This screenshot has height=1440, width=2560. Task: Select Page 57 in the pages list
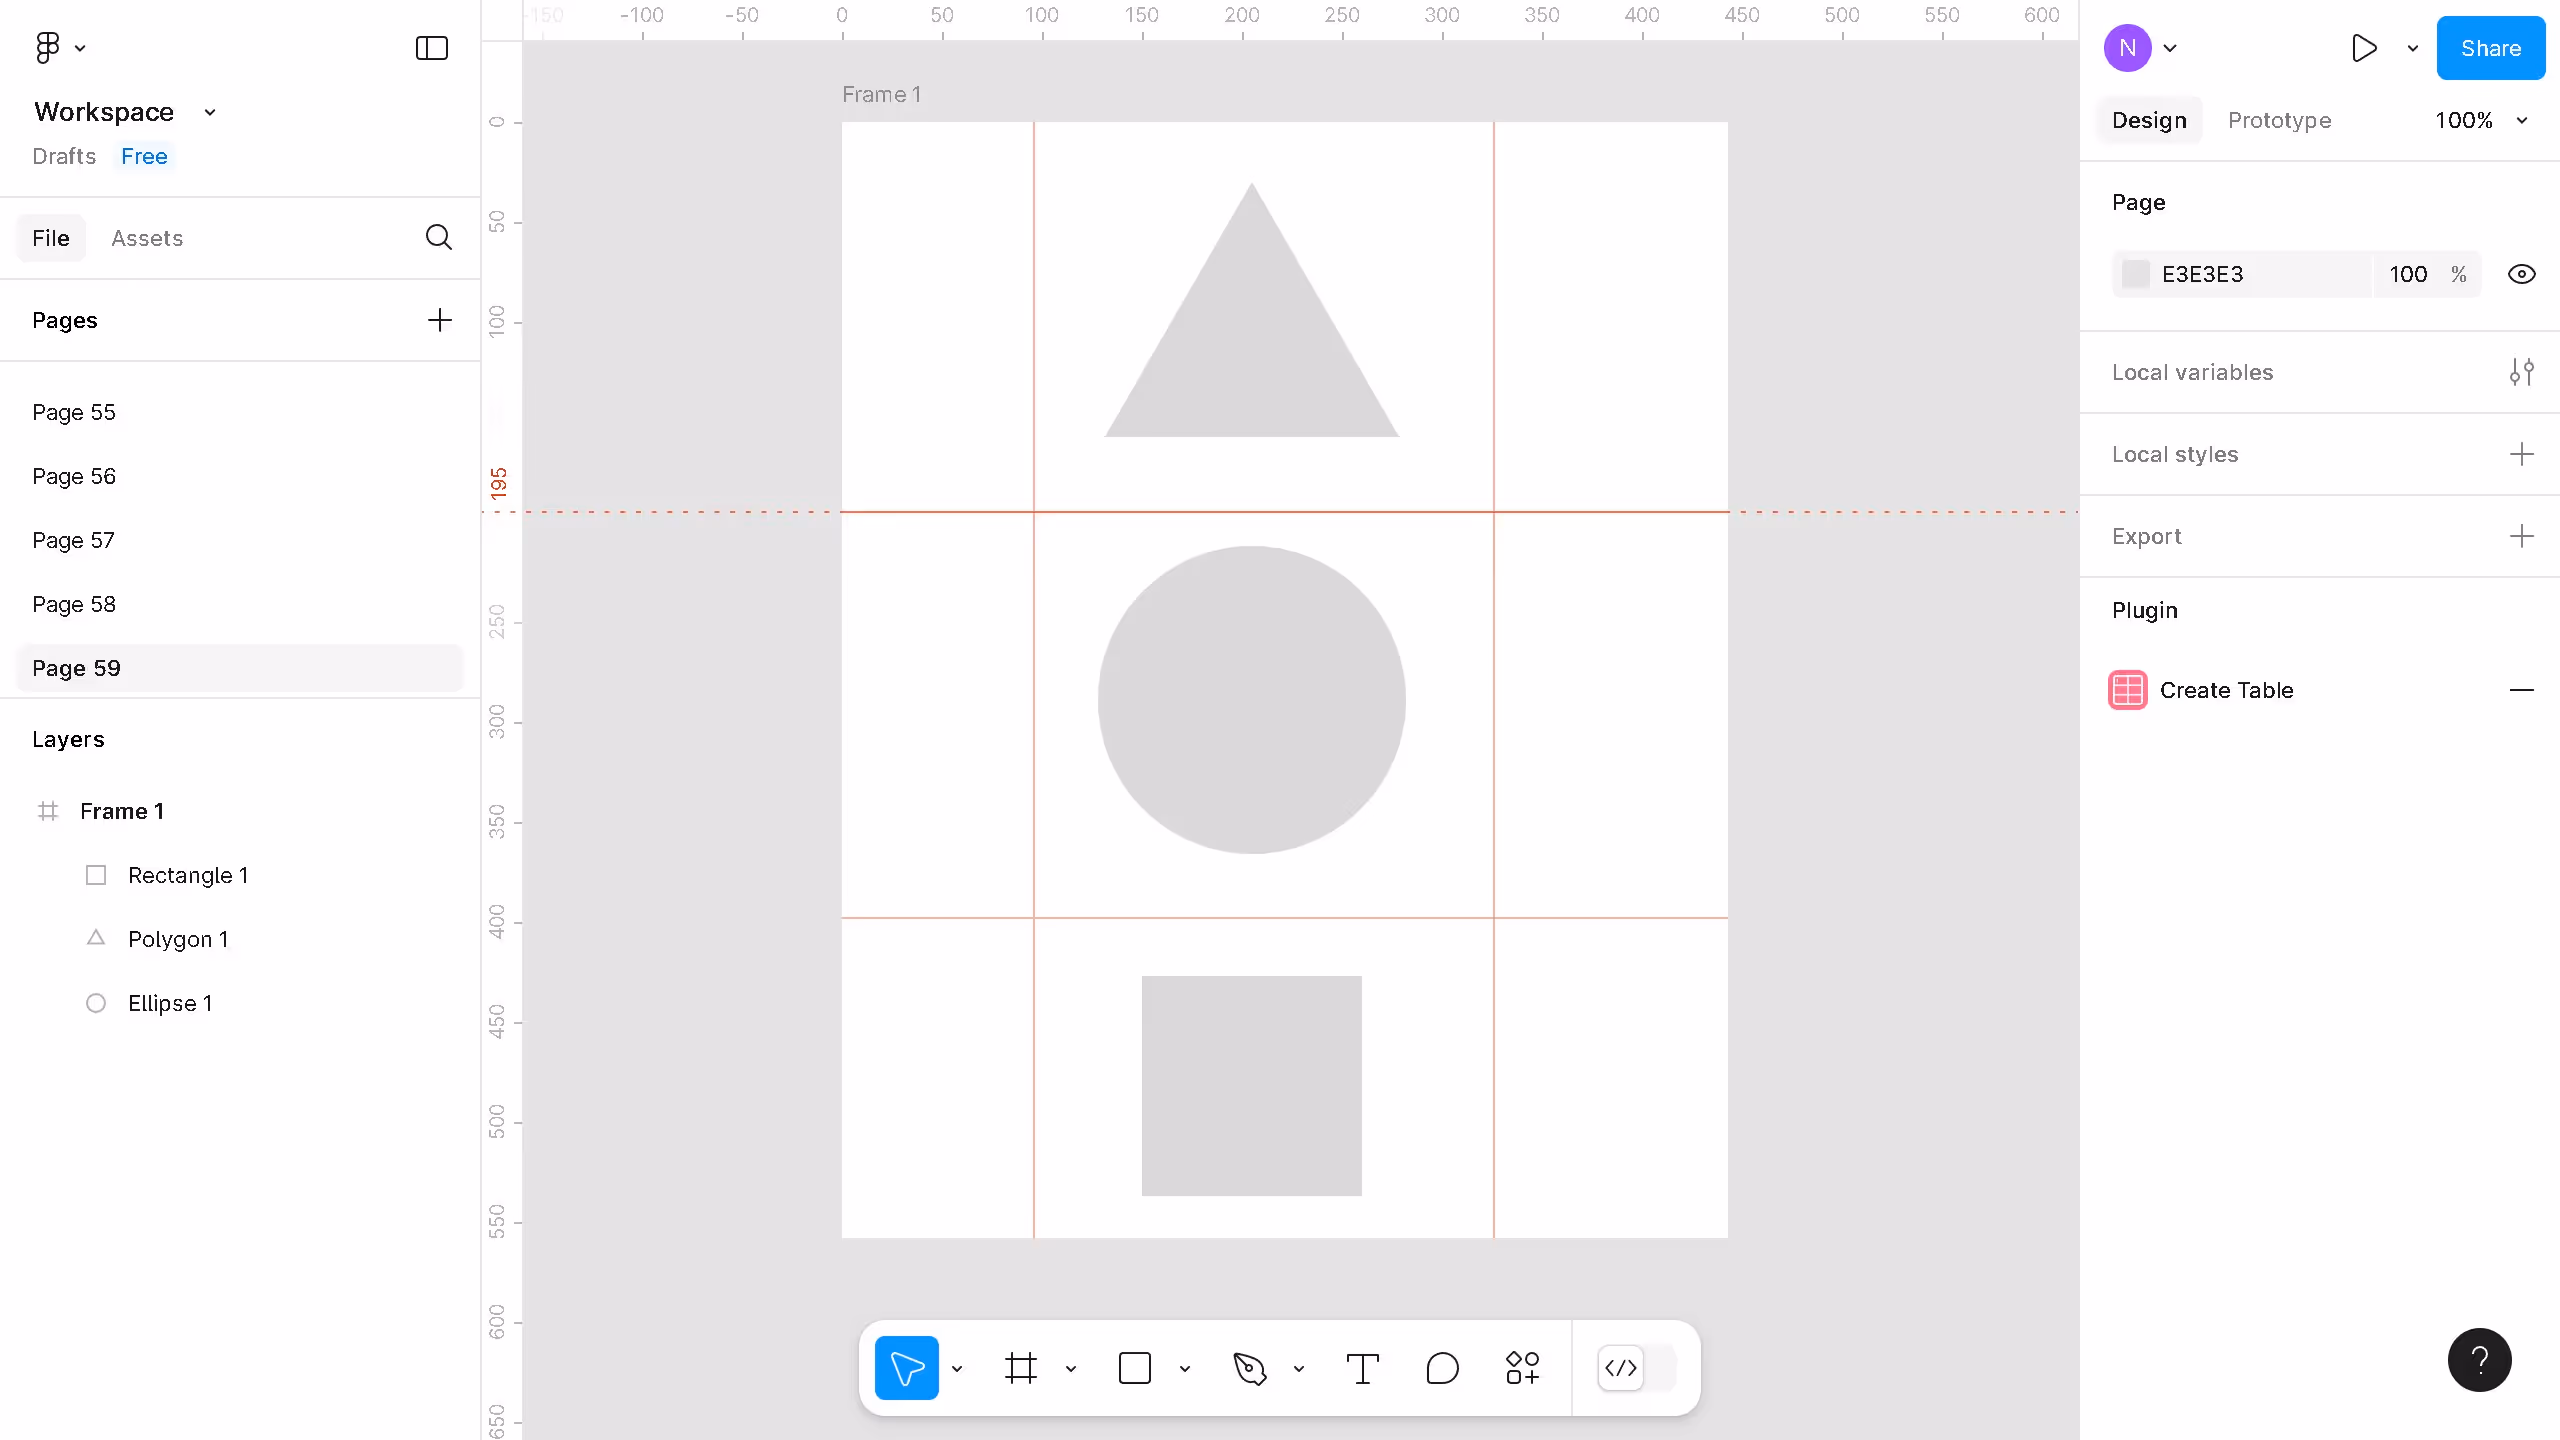pyautogui.click(x=74, y=540)
